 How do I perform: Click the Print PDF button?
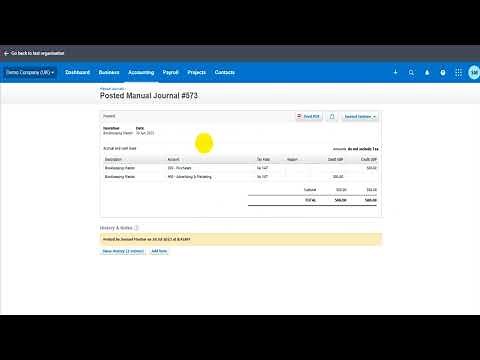click(x=309, y=116)
